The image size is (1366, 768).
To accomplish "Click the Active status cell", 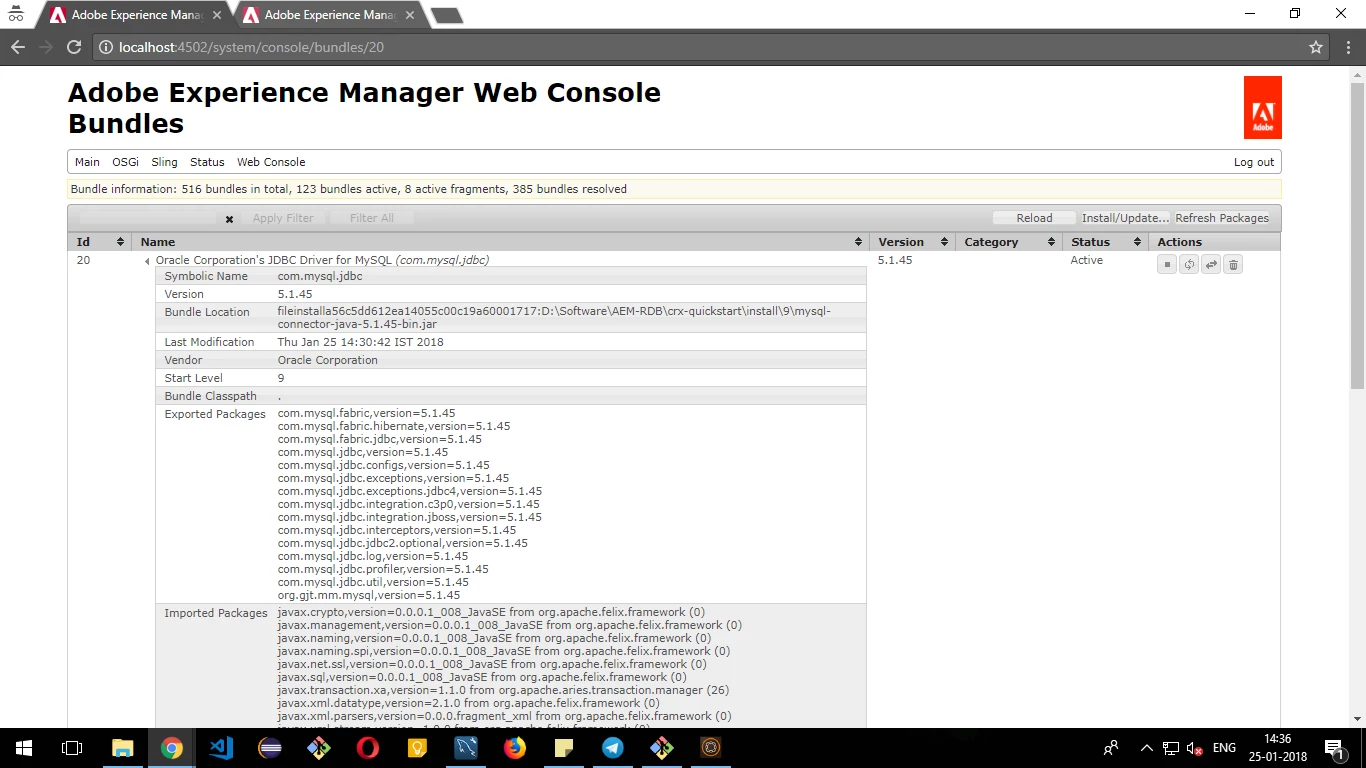I will pos(1086,260).
